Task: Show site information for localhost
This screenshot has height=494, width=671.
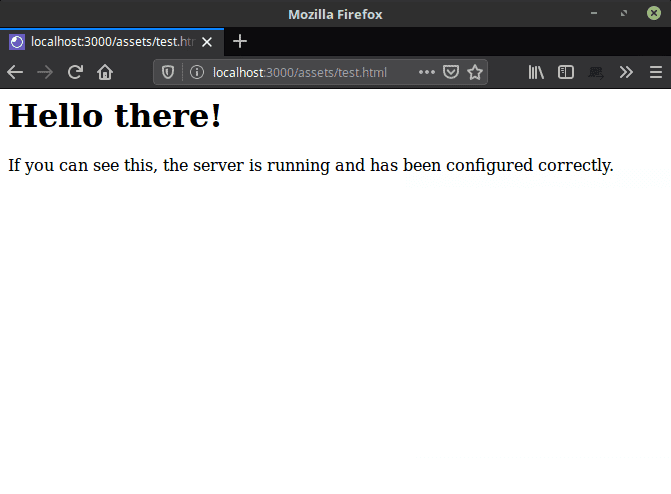Action: [196, 72]
